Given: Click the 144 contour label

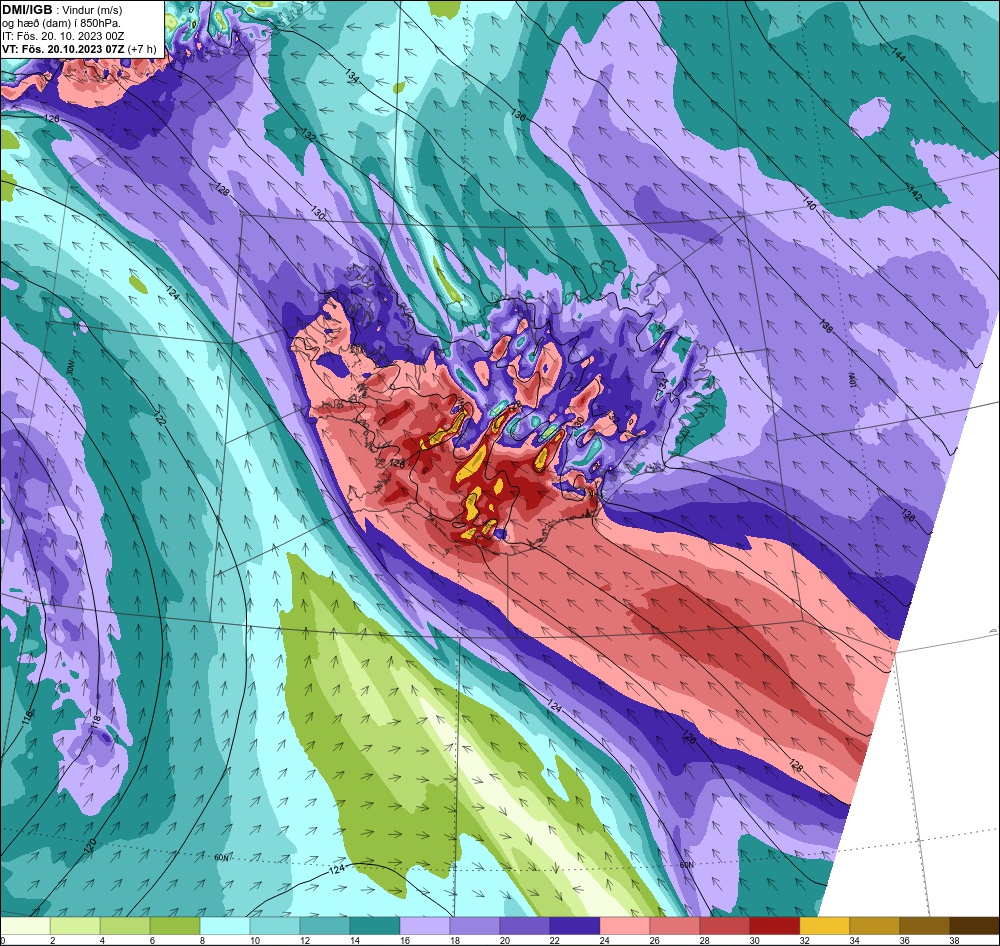Looking at the screenshot, I should tap(898, 55).
